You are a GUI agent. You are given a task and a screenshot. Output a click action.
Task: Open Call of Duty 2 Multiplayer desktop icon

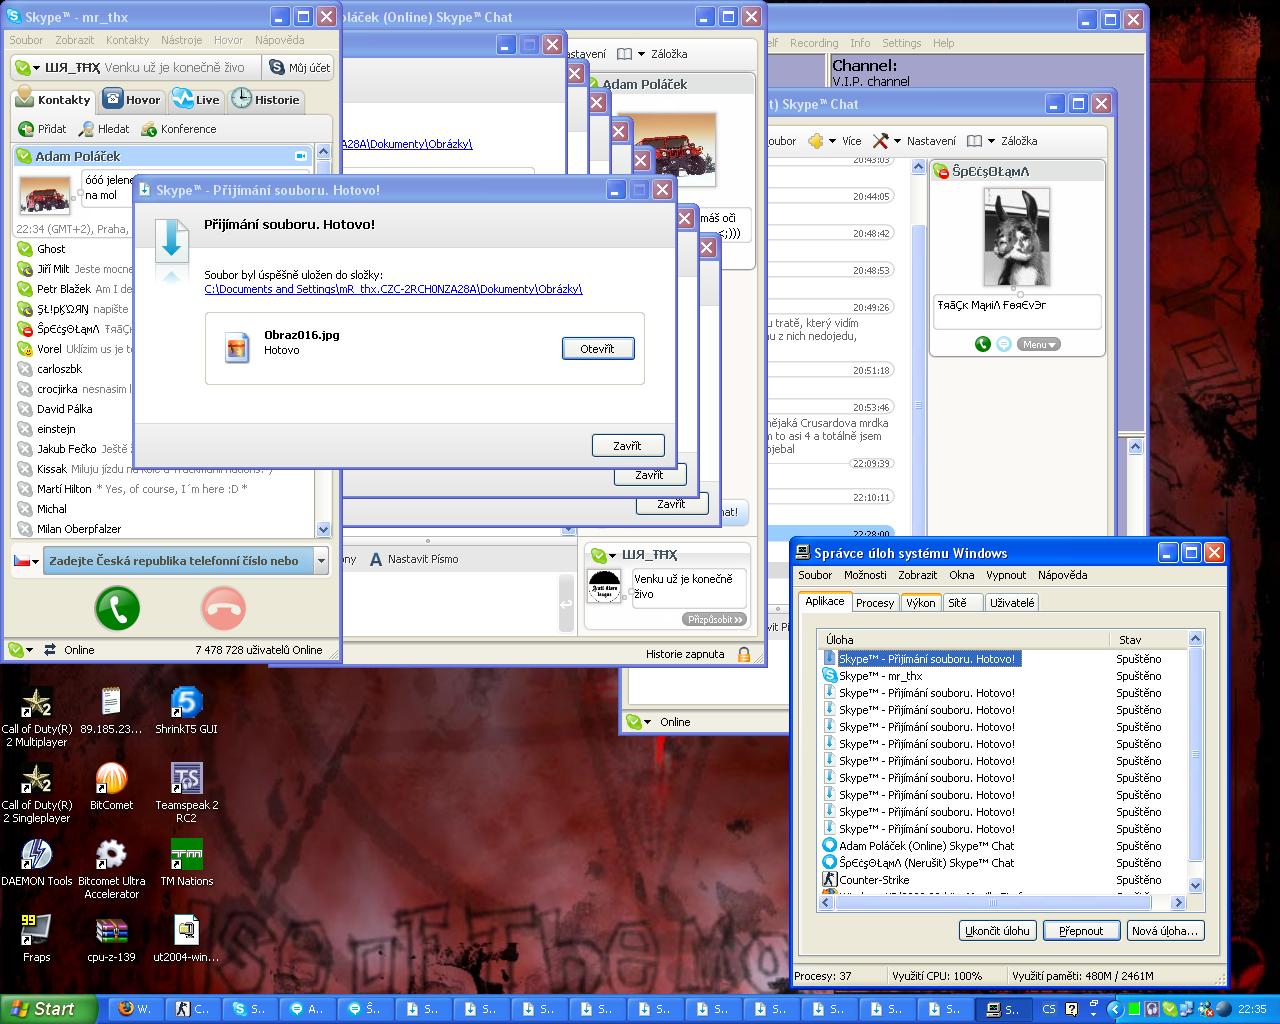tap(37, 717)
